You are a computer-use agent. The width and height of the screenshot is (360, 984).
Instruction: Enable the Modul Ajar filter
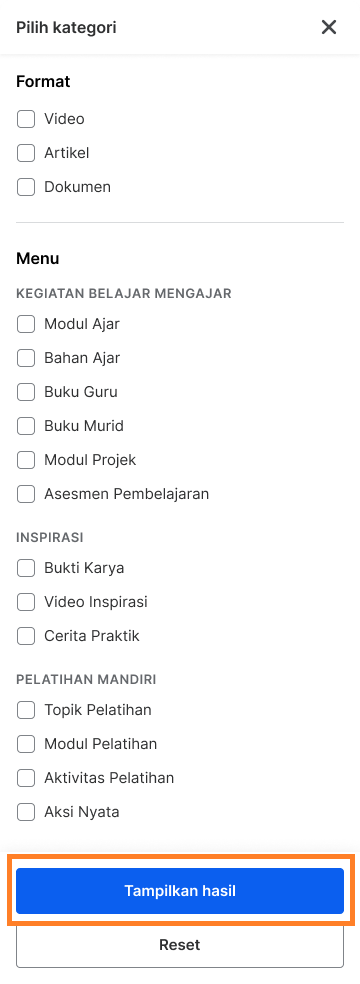[x=26, y=324]
